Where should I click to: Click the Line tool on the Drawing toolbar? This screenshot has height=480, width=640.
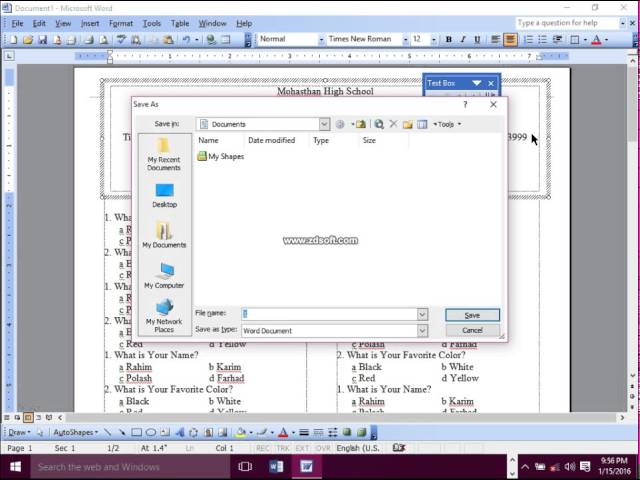107,432
